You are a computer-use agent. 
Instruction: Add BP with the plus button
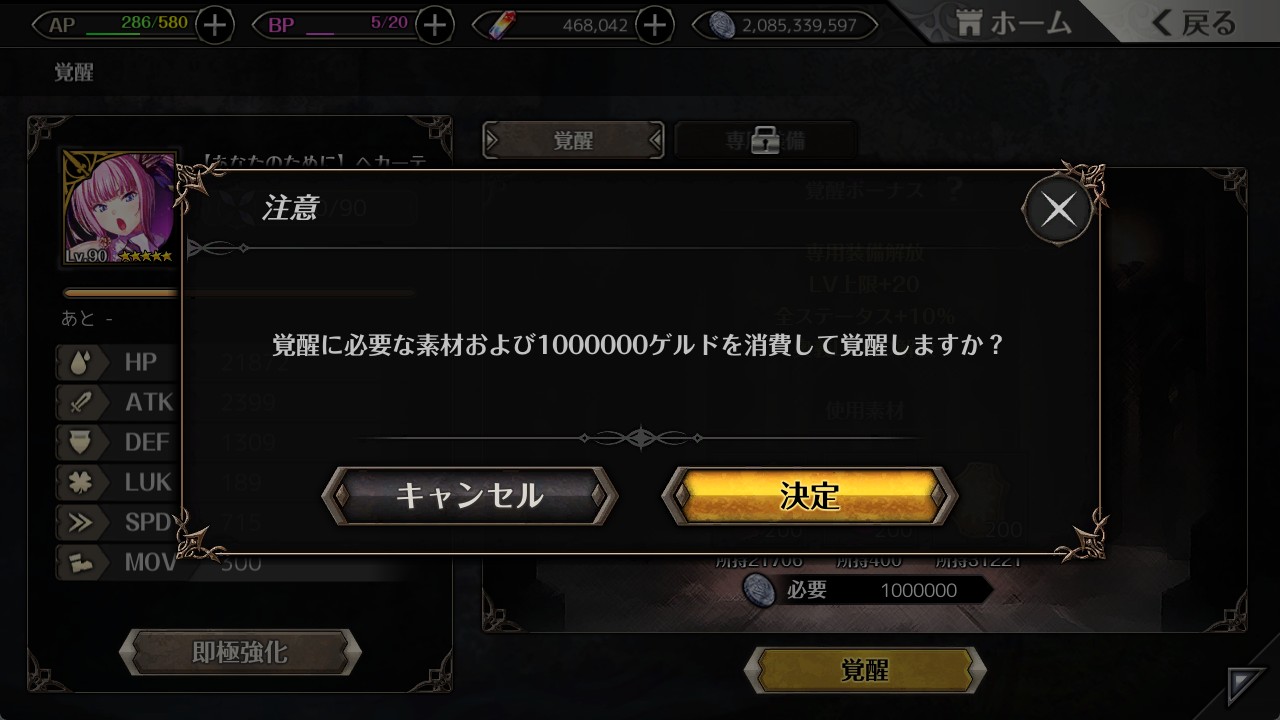pyautogui.click(x=434, y=26)
